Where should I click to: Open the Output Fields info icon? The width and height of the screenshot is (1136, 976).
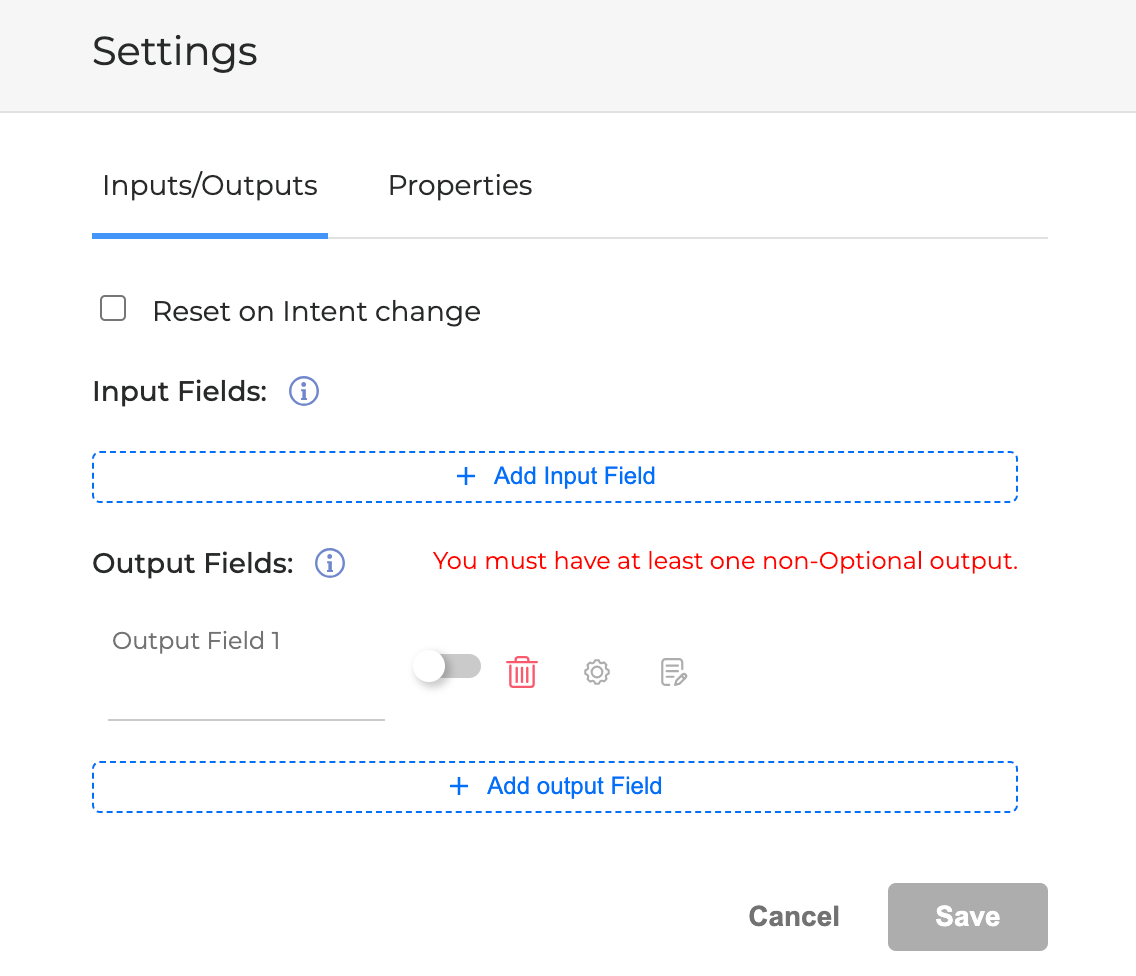[330, 563]
